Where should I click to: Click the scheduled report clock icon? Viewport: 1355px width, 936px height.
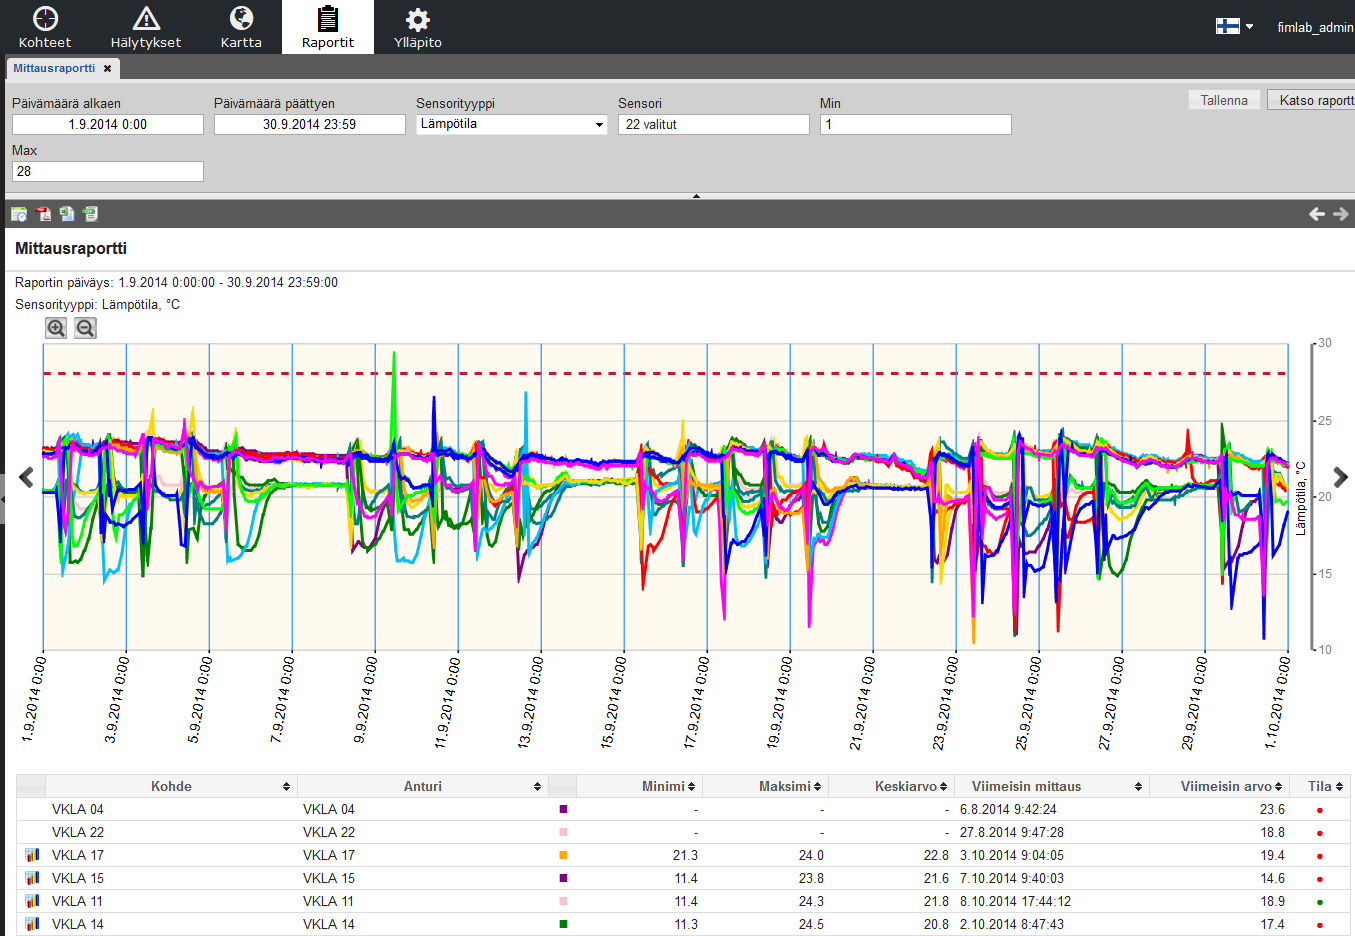click(x=19, y=214)
